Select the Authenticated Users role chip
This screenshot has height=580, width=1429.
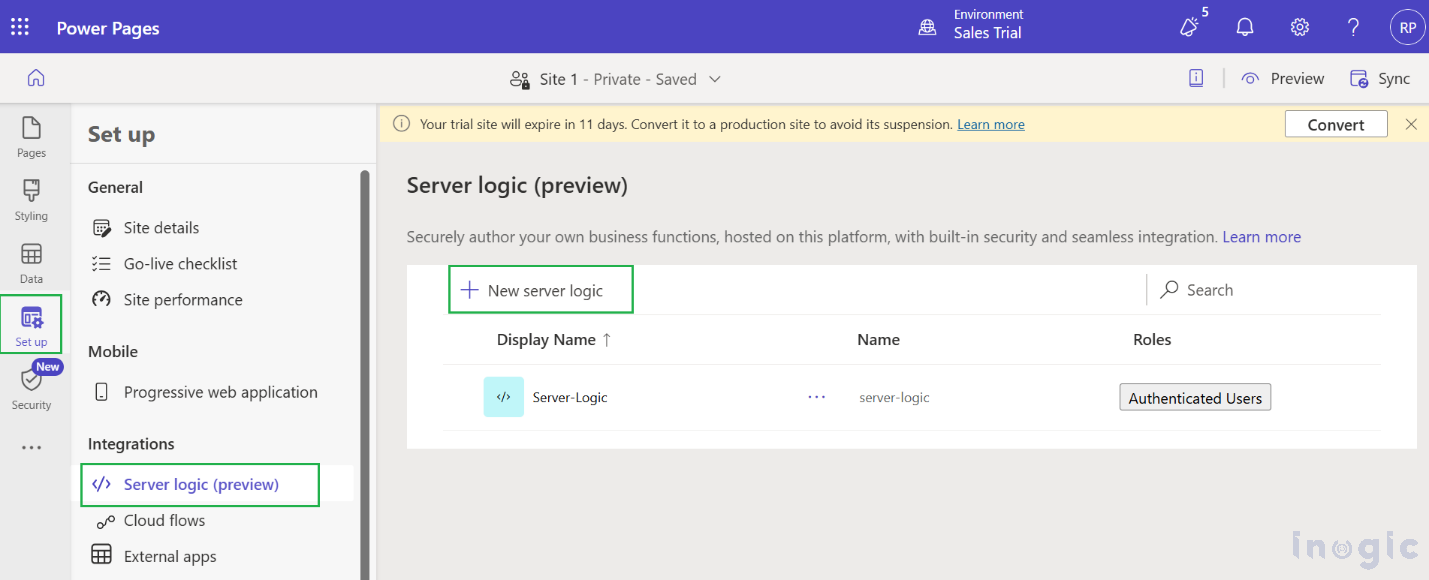click(1195, 397)
